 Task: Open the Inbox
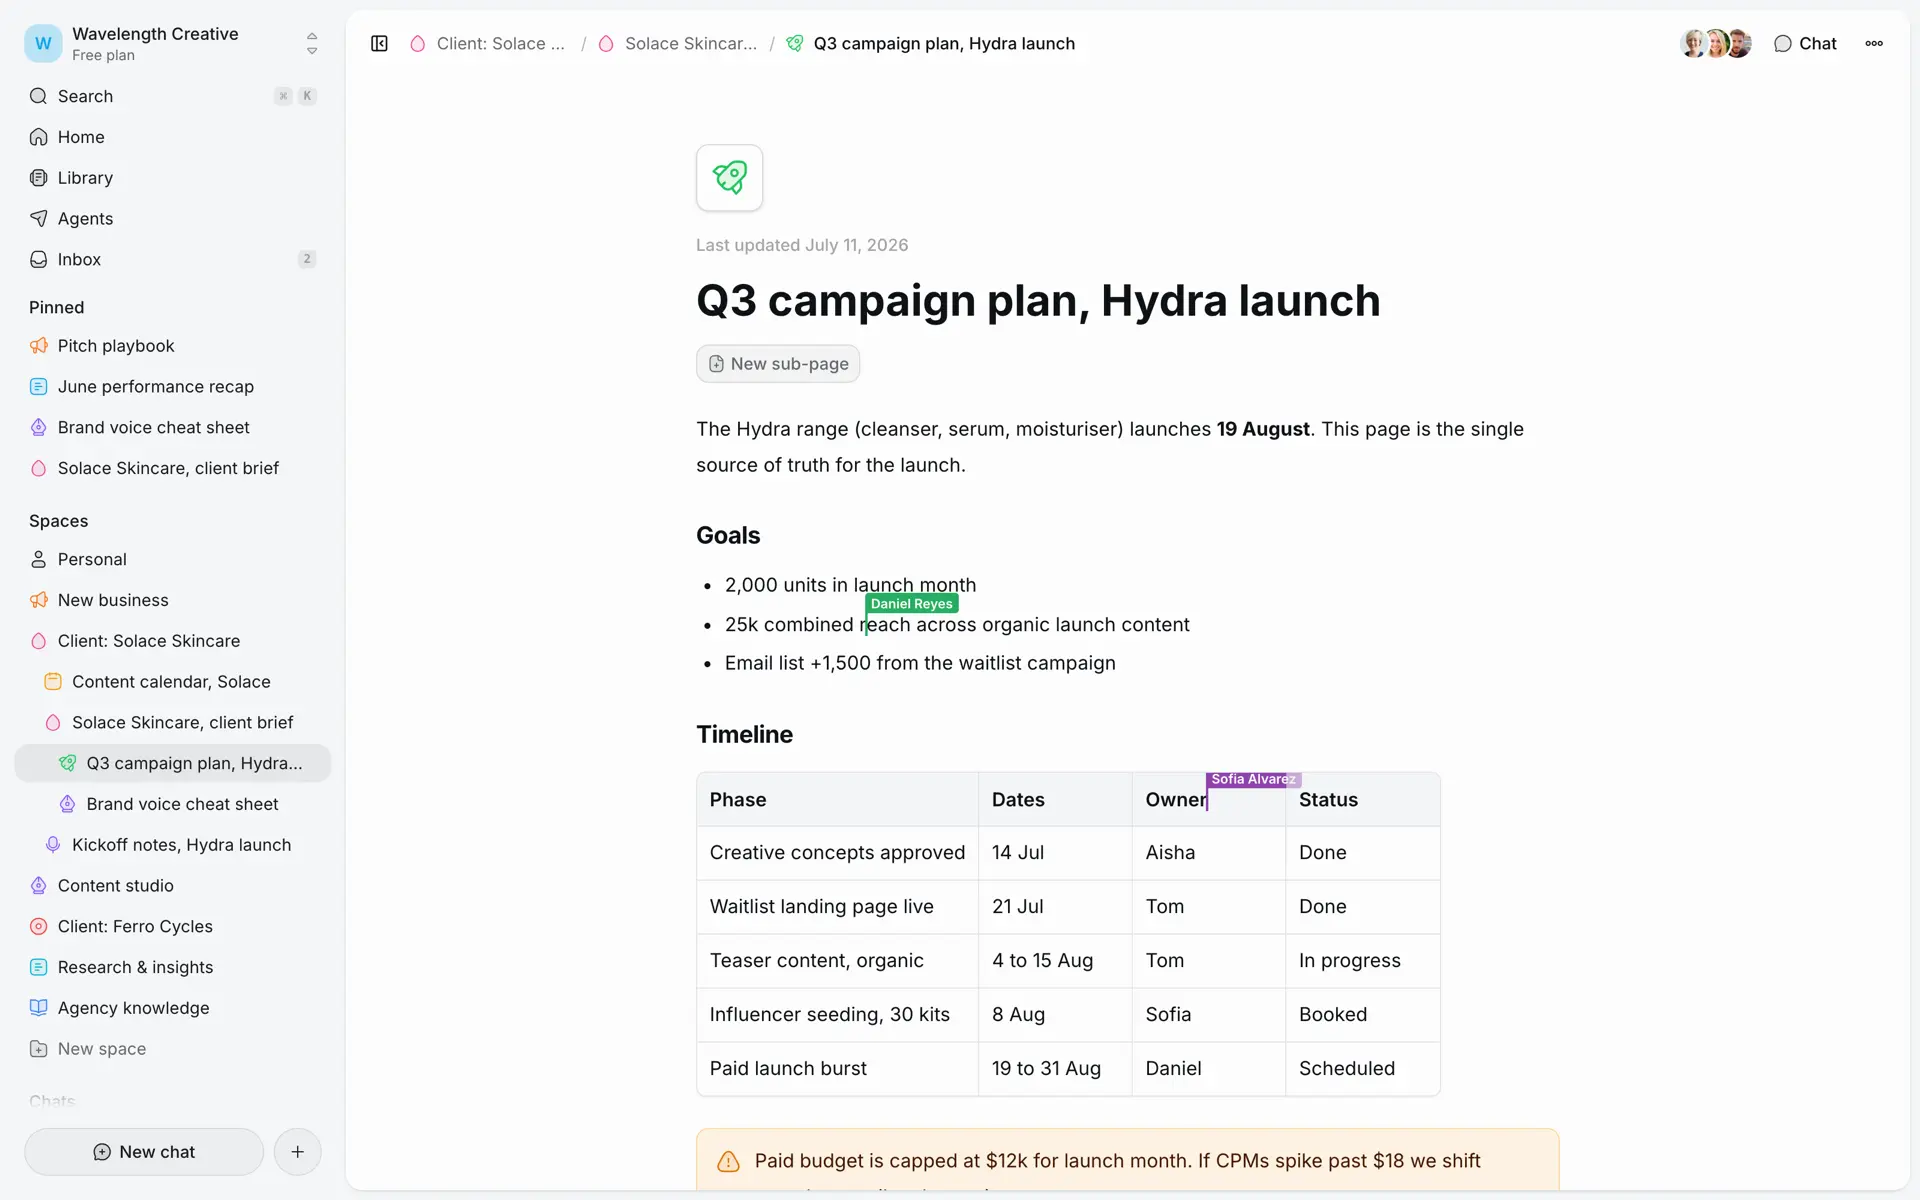click(173, 259)
